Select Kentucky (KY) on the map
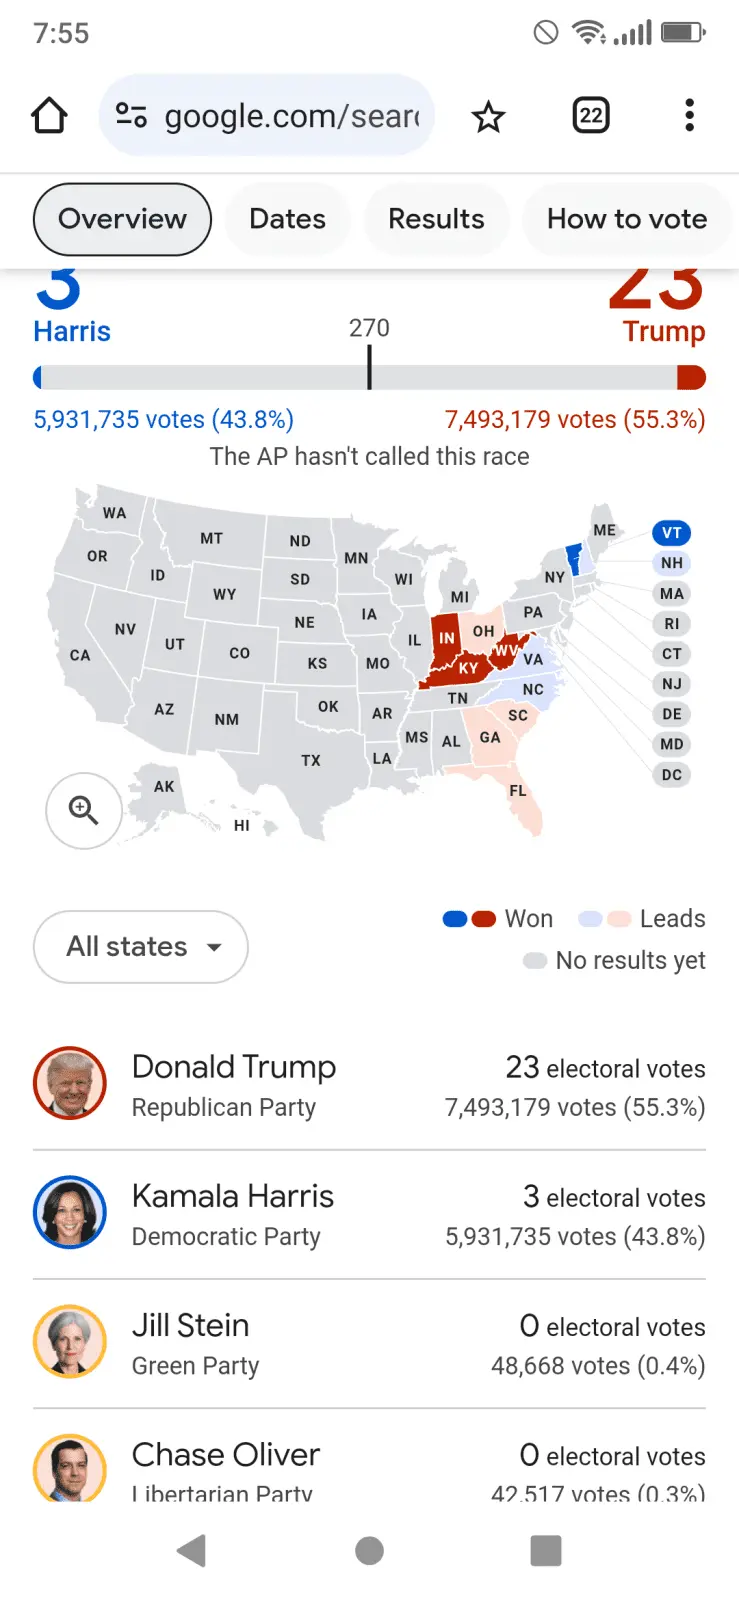This screenshot has height=1600, width=739. click(x=468, y=668)
